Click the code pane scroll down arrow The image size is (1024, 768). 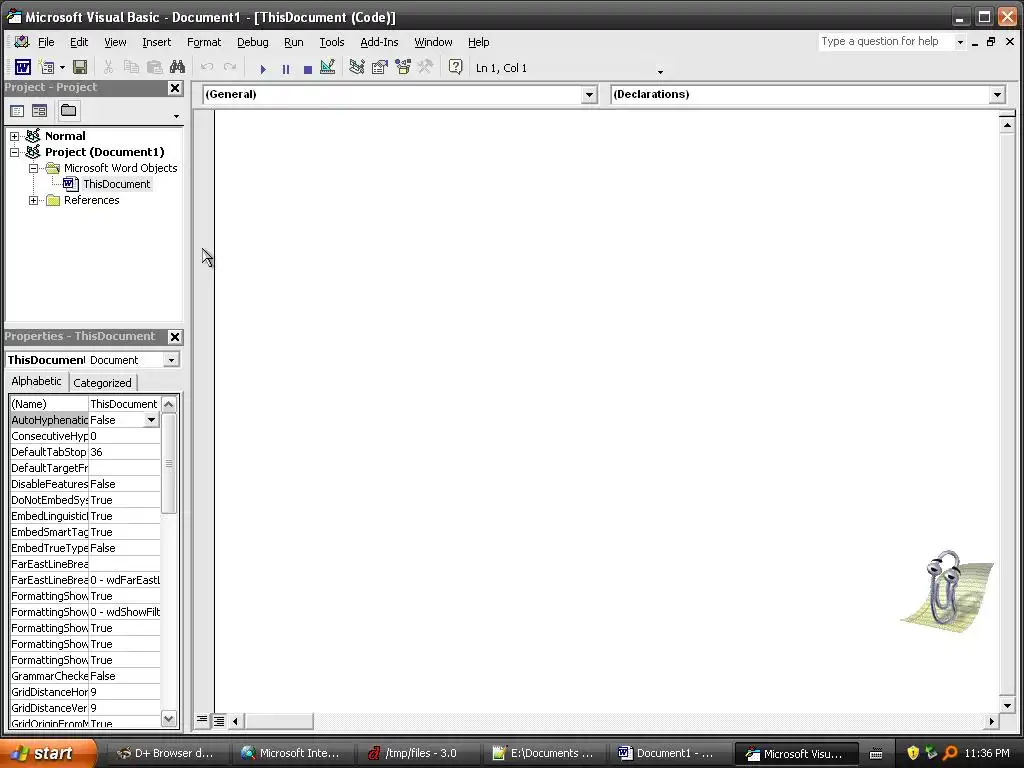click(1007, 705)
